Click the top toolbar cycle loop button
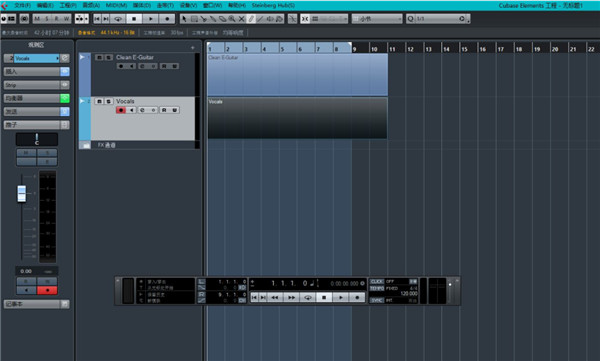The height and width of the screenshot is (361, 600). pyautogui.click(x=118, y=19)
